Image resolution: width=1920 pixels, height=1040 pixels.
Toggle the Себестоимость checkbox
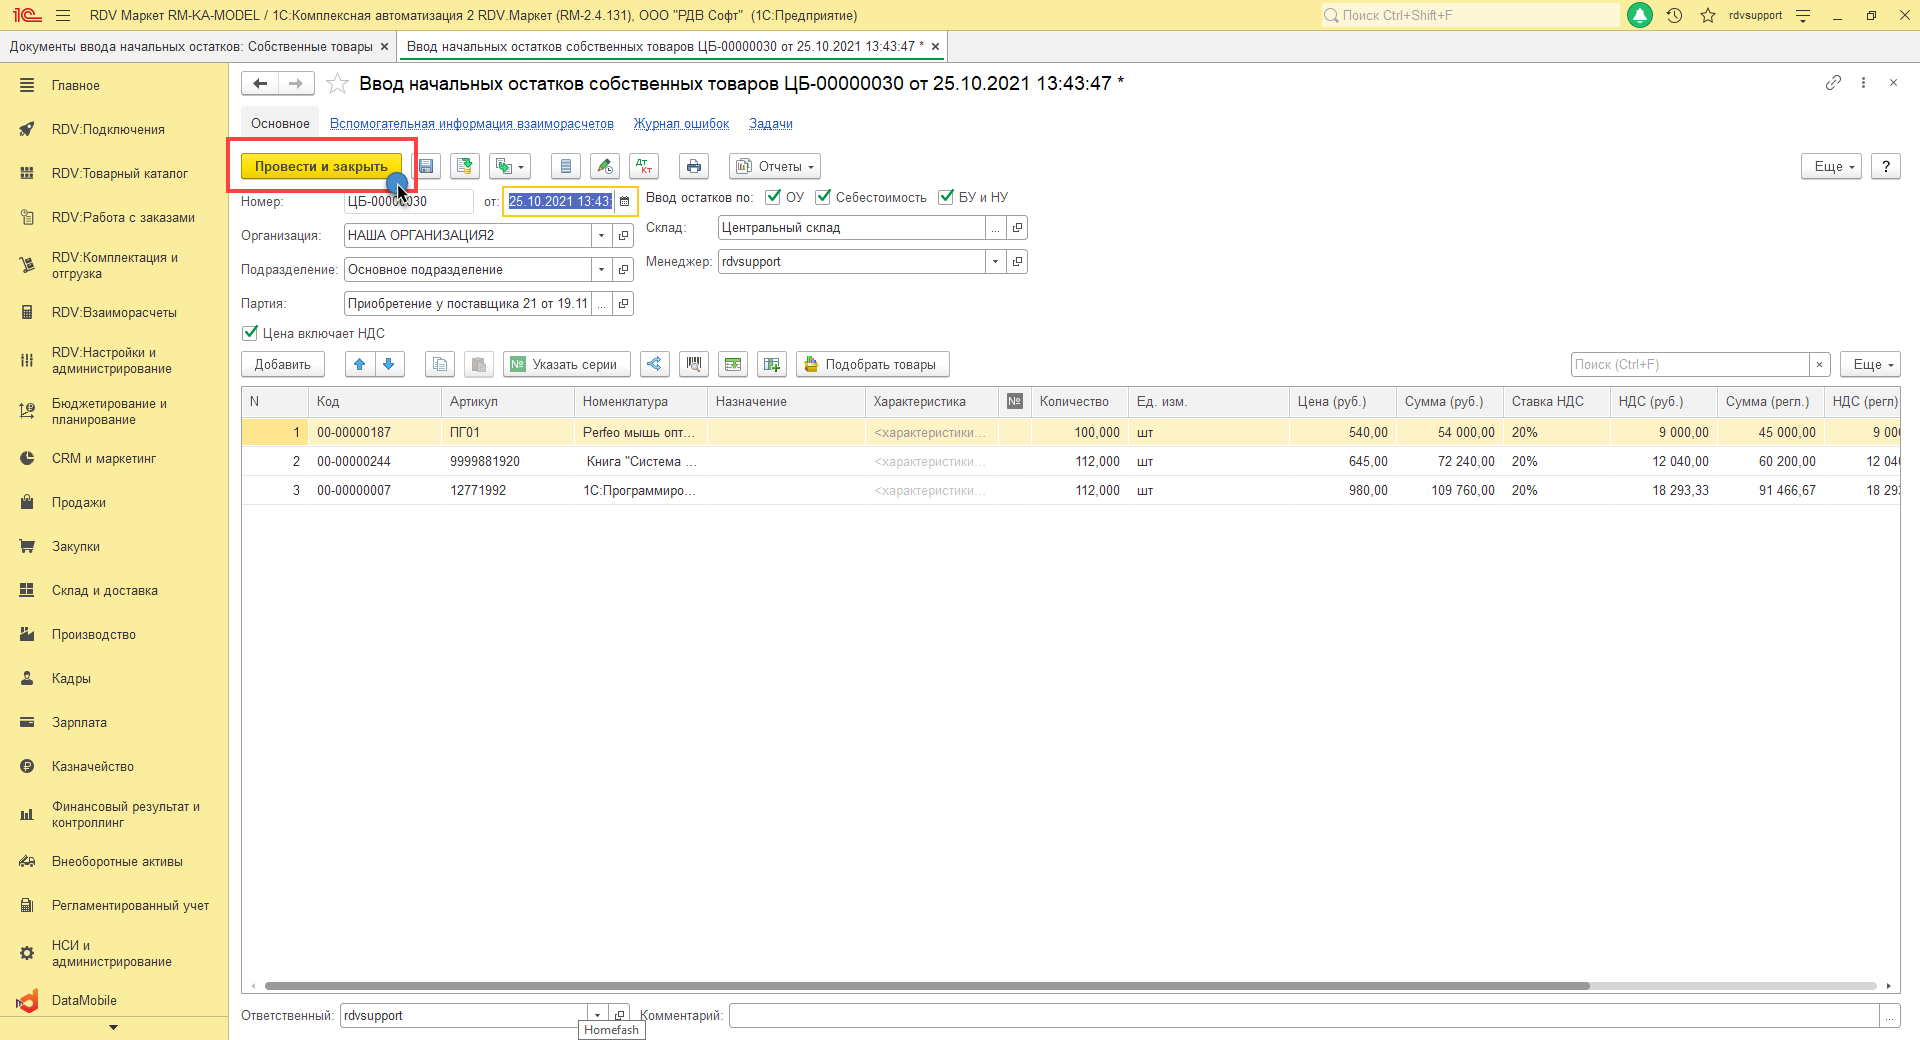click(823, 197)
